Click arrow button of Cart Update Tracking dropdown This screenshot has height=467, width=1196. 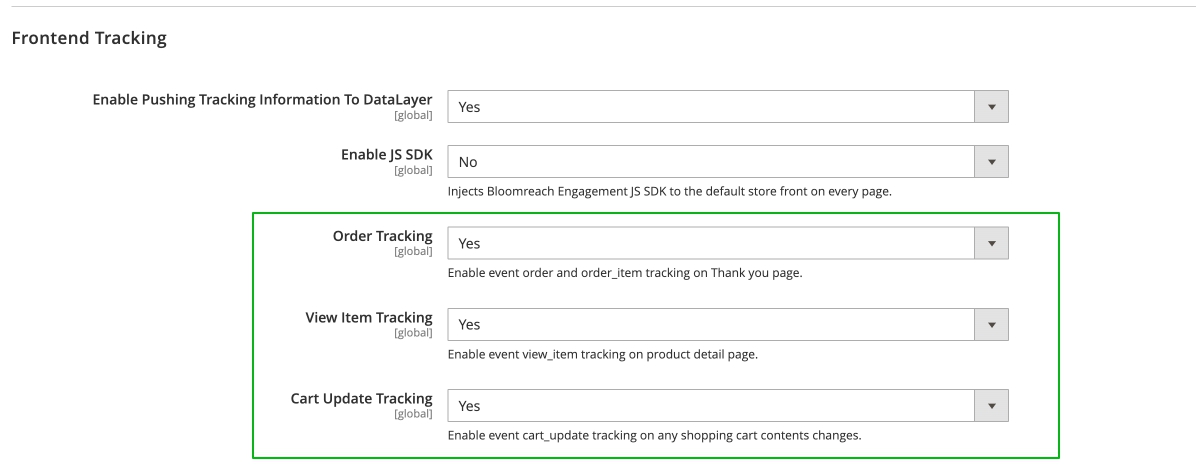[991, 406]
